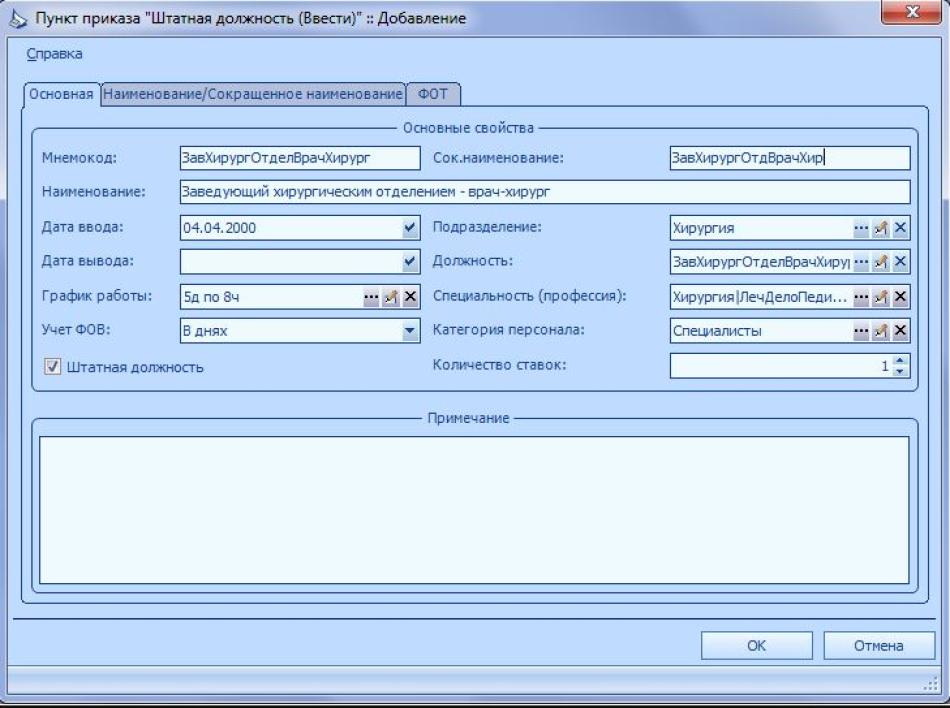Open the Подразделение lookup ellipsis button
Viewport: 950px width, 708px height.
[x=861, y=228]
